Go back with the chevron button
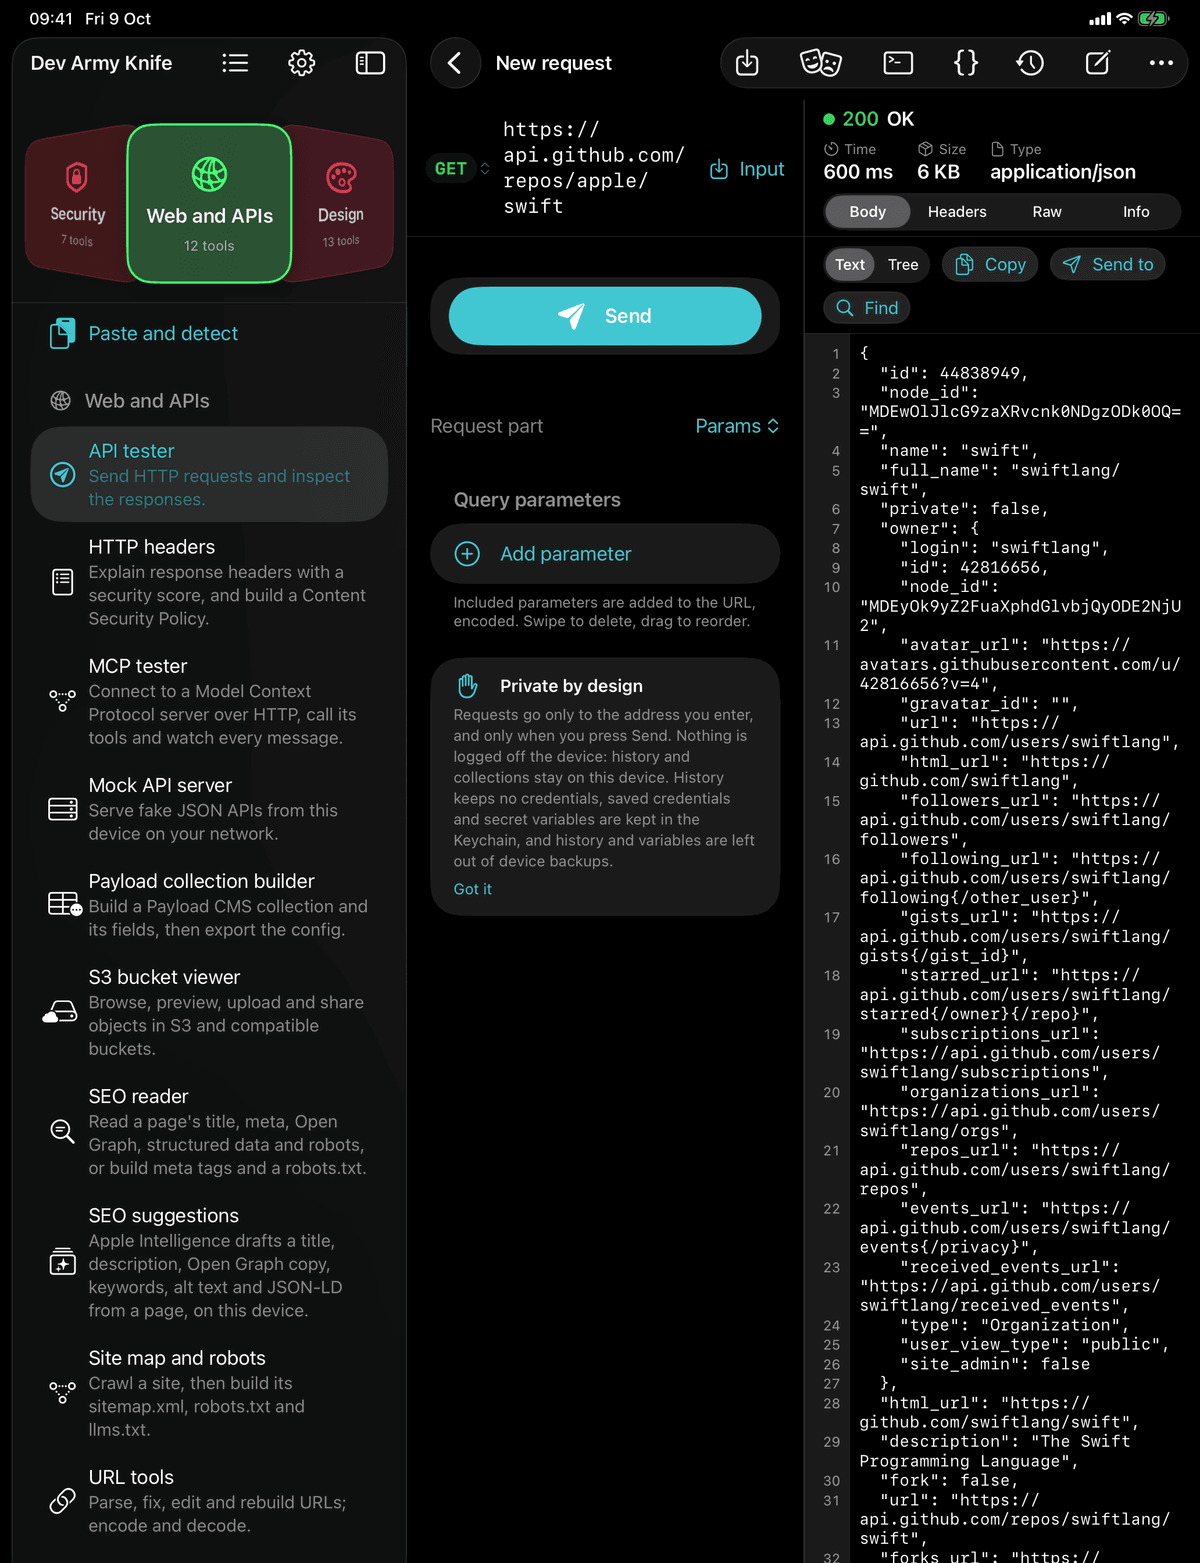The image size is (1200, 1563). pyautogui.click(x=455, y=63)
